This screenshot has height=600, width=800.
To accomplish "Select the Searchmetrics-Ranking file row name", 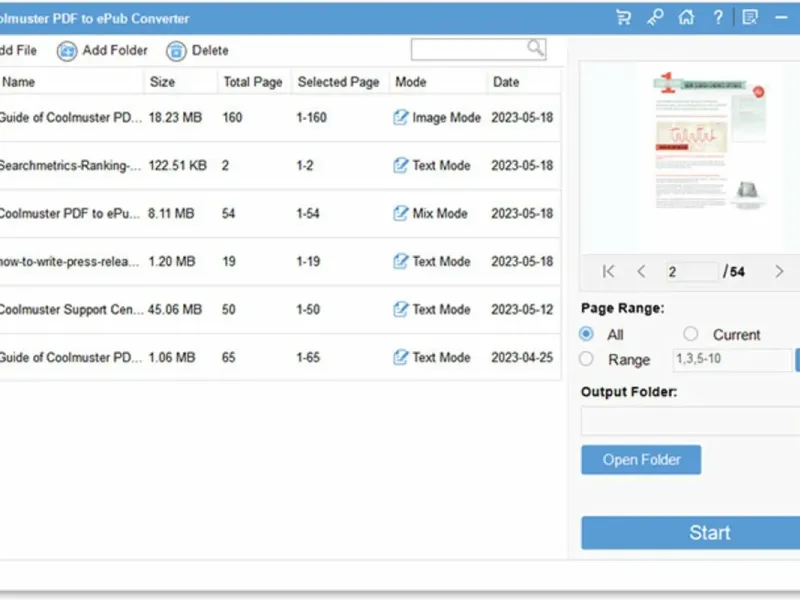I will (70, 165).
